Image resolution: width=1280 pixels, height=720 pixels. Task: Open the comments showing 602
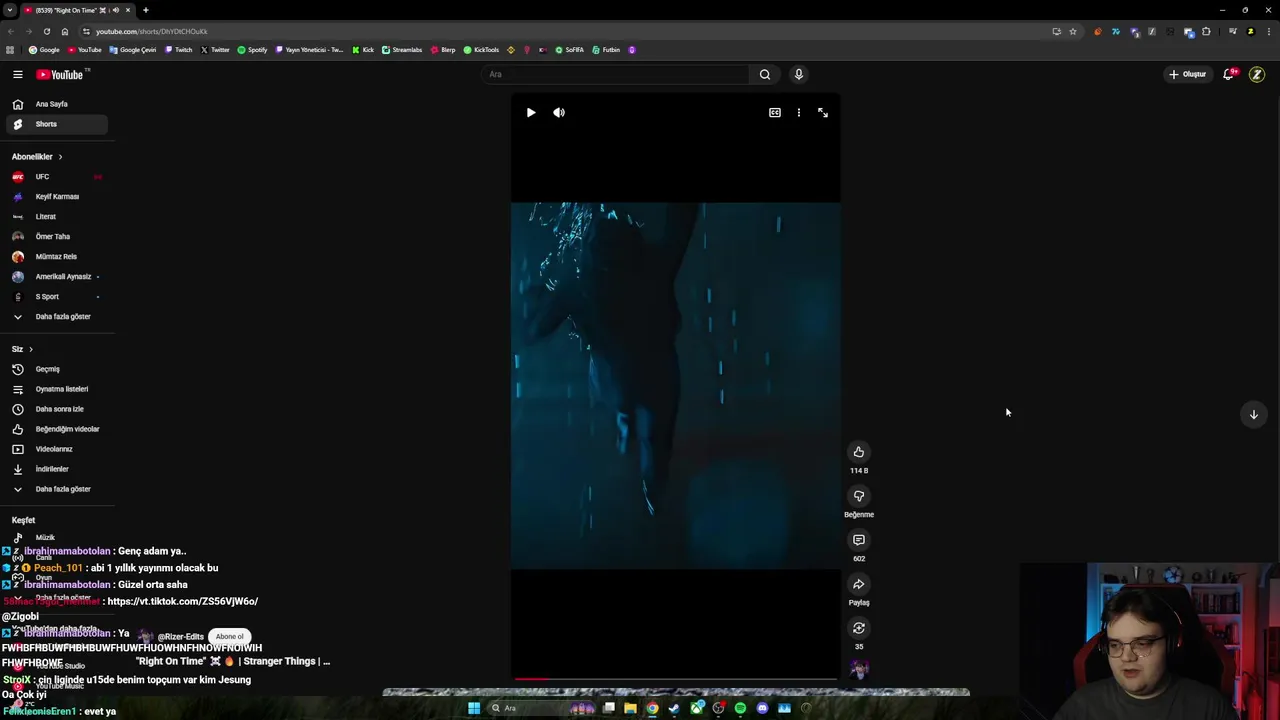859,540
